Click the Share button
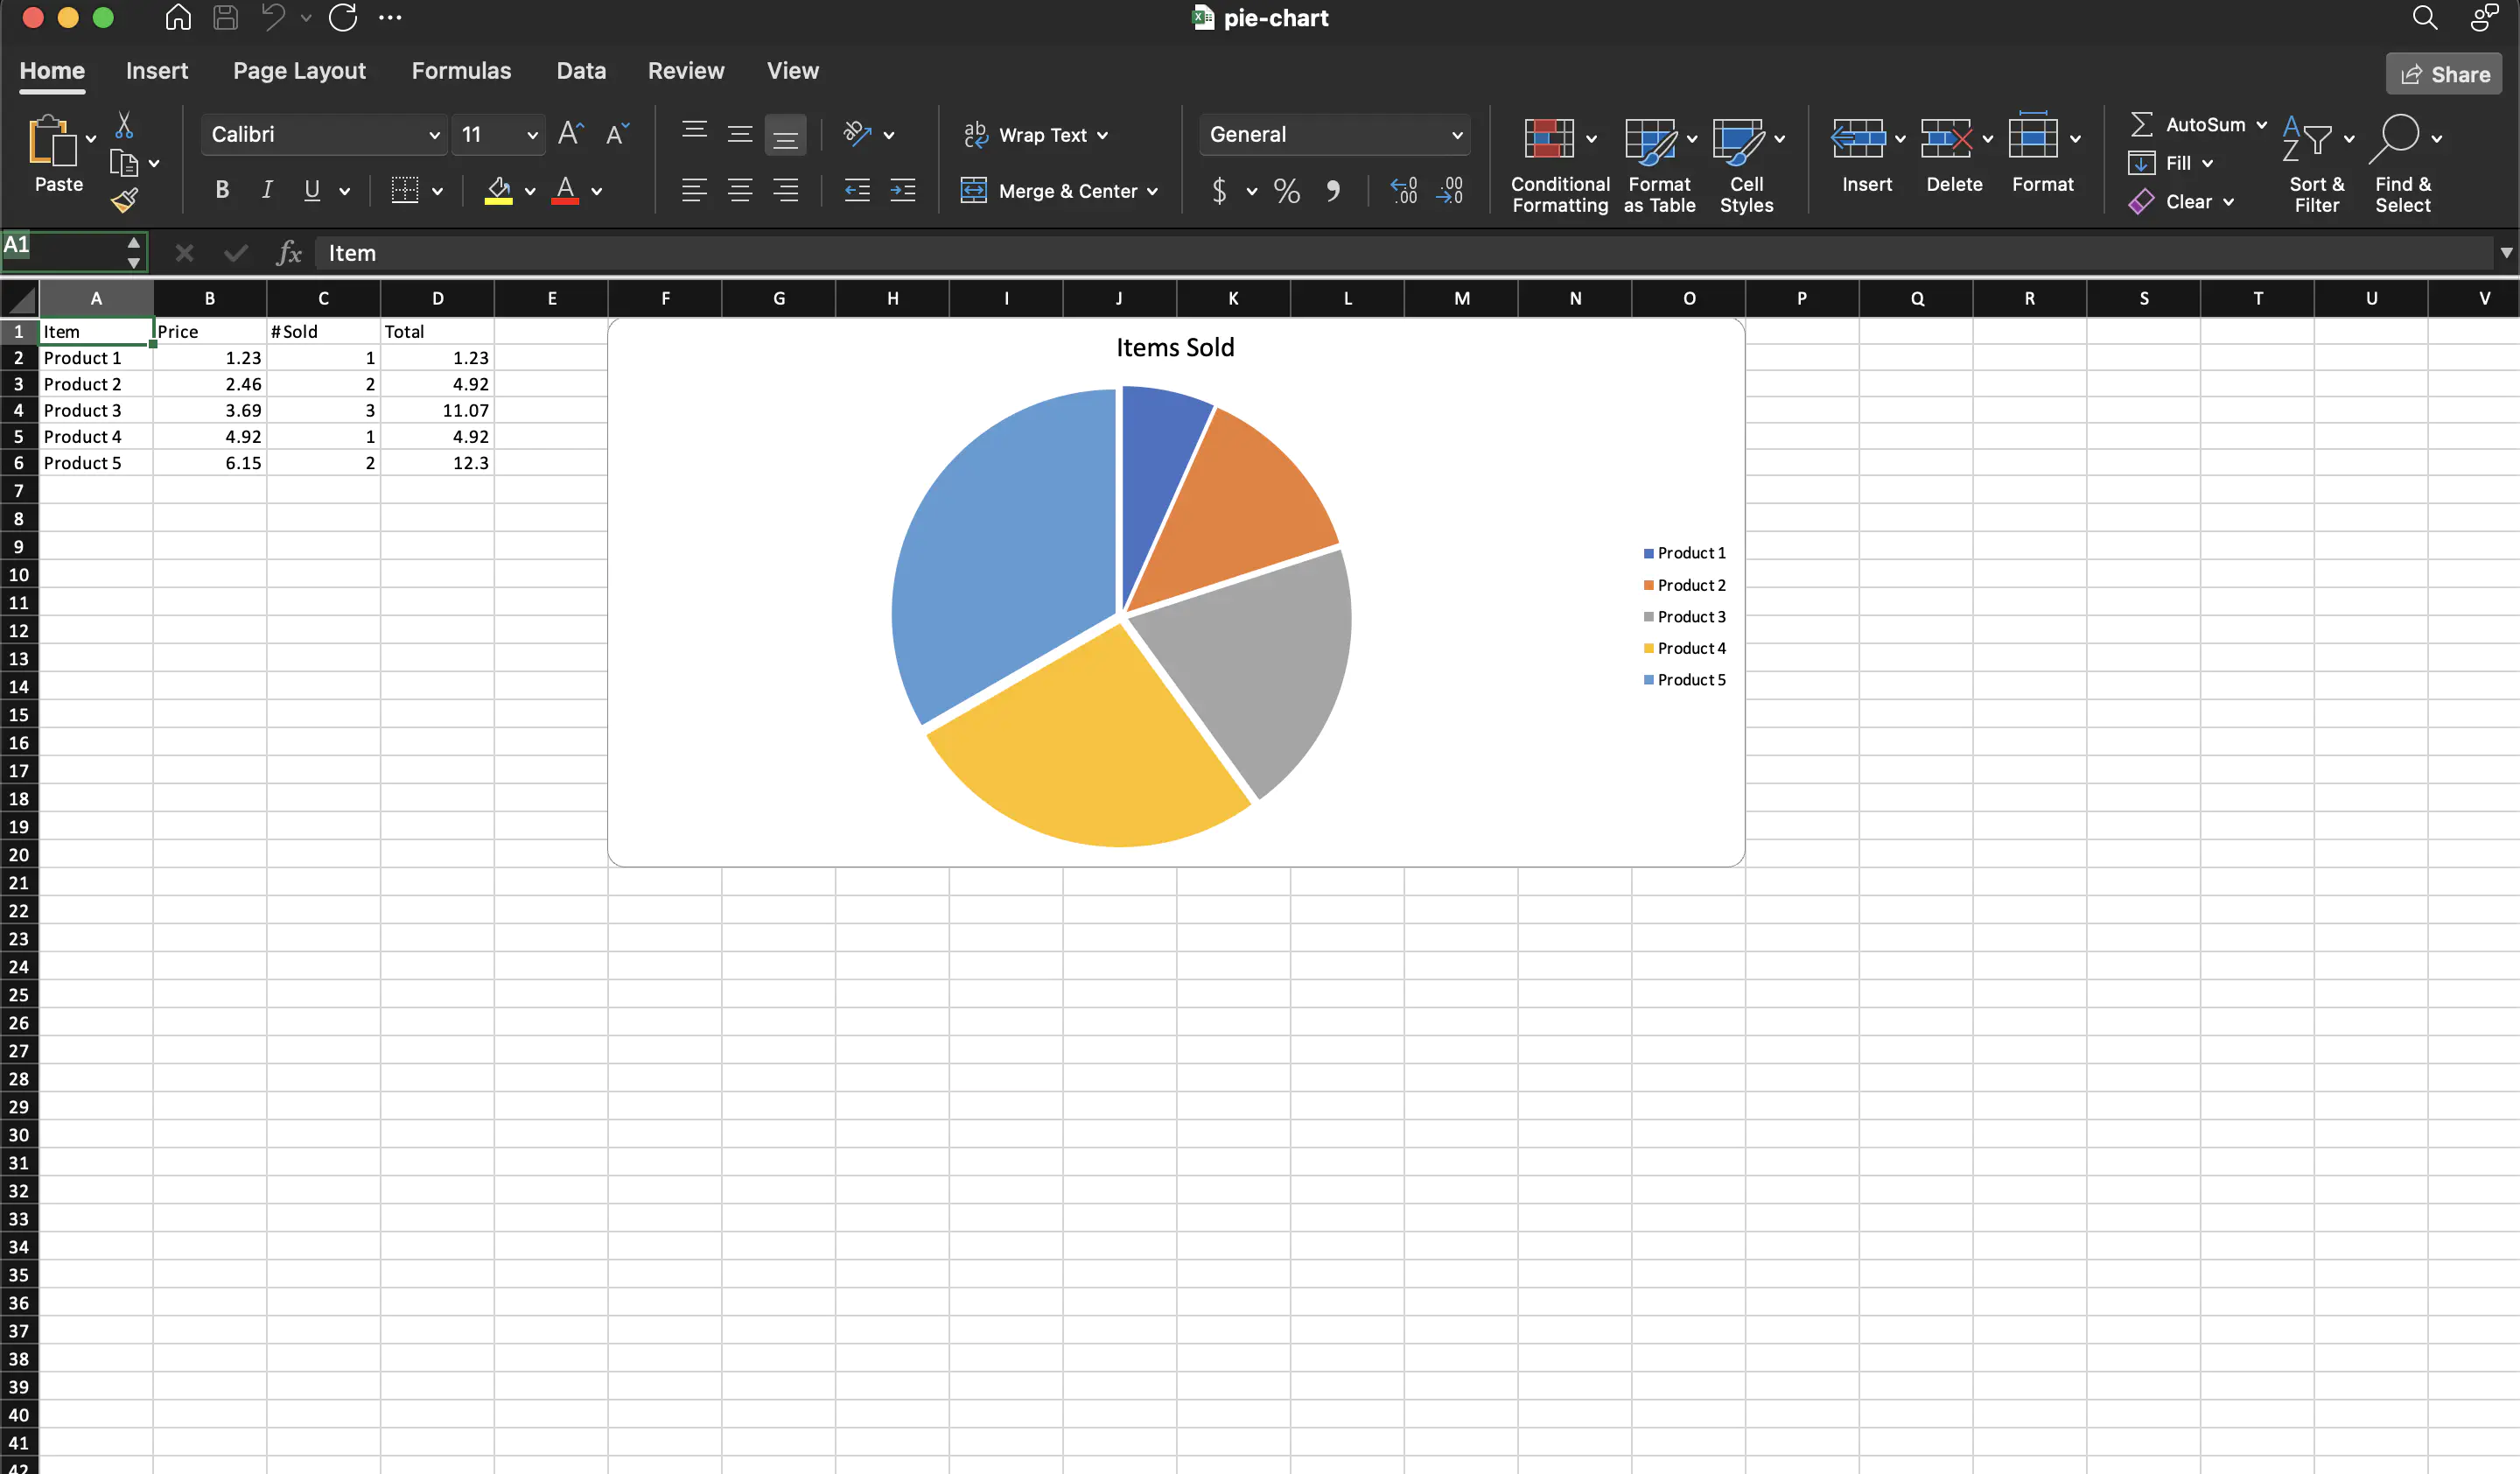Viewport: 2520px width, 1474px height. [2443, 74]
